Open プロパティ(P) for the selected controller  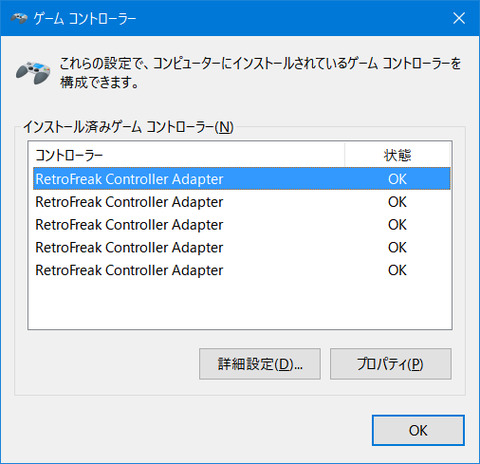[x=391, y=364]
